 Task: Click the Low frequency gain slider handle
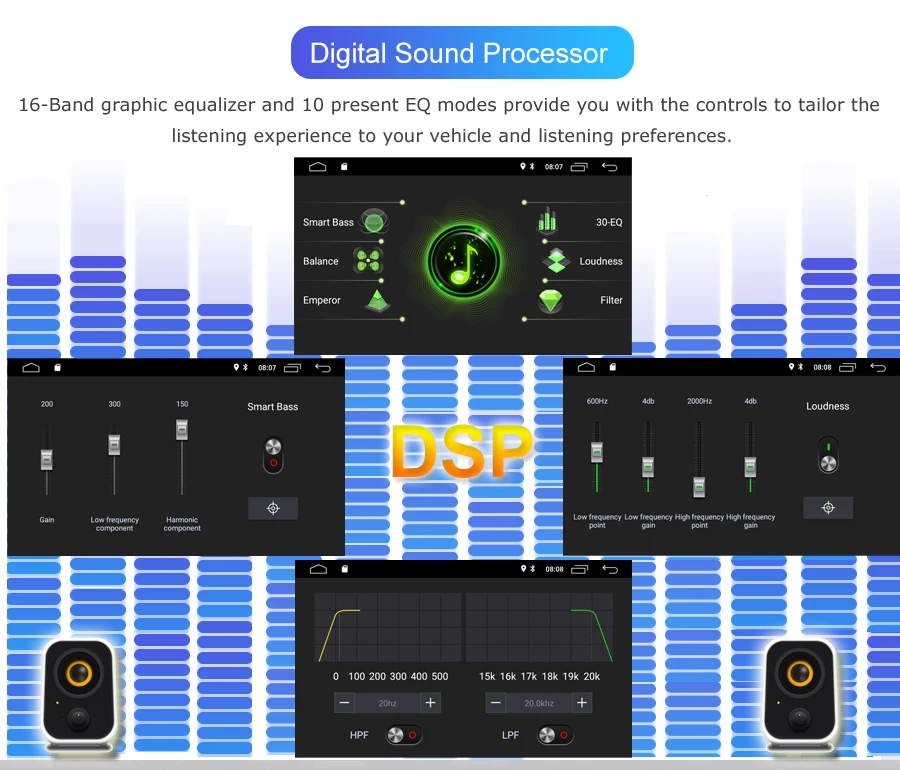pos(648,467)
